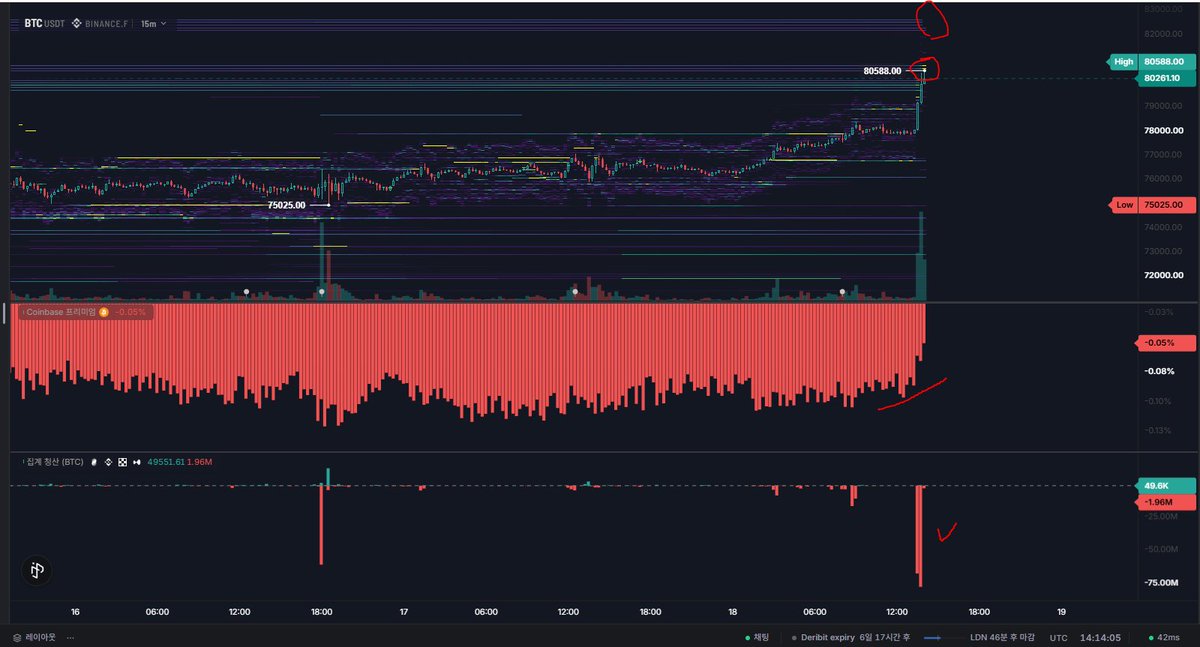Click the 75025.00 low price tag on the price axis

[1167, 205]
